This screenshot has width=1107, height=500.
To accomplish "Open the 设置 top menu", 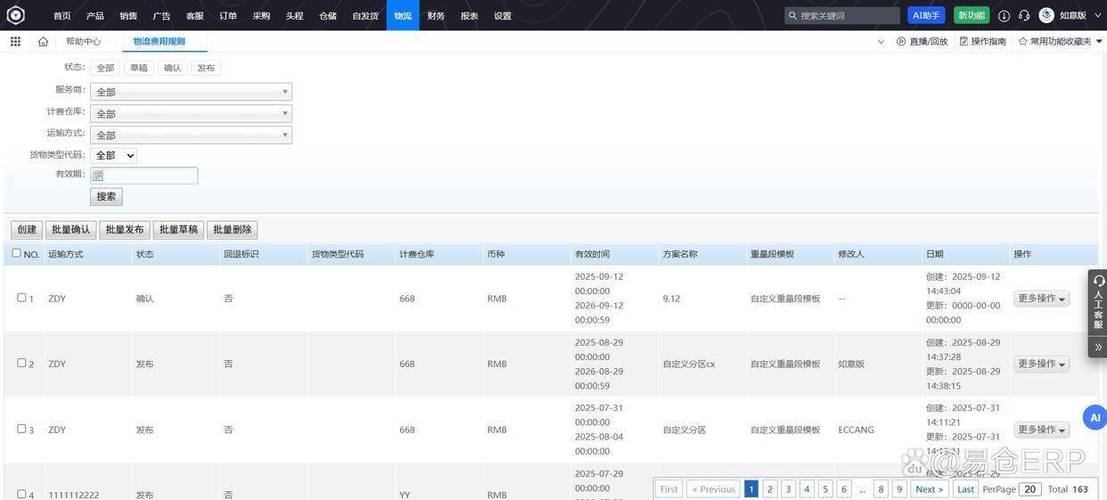I will (x=503, y=16).
